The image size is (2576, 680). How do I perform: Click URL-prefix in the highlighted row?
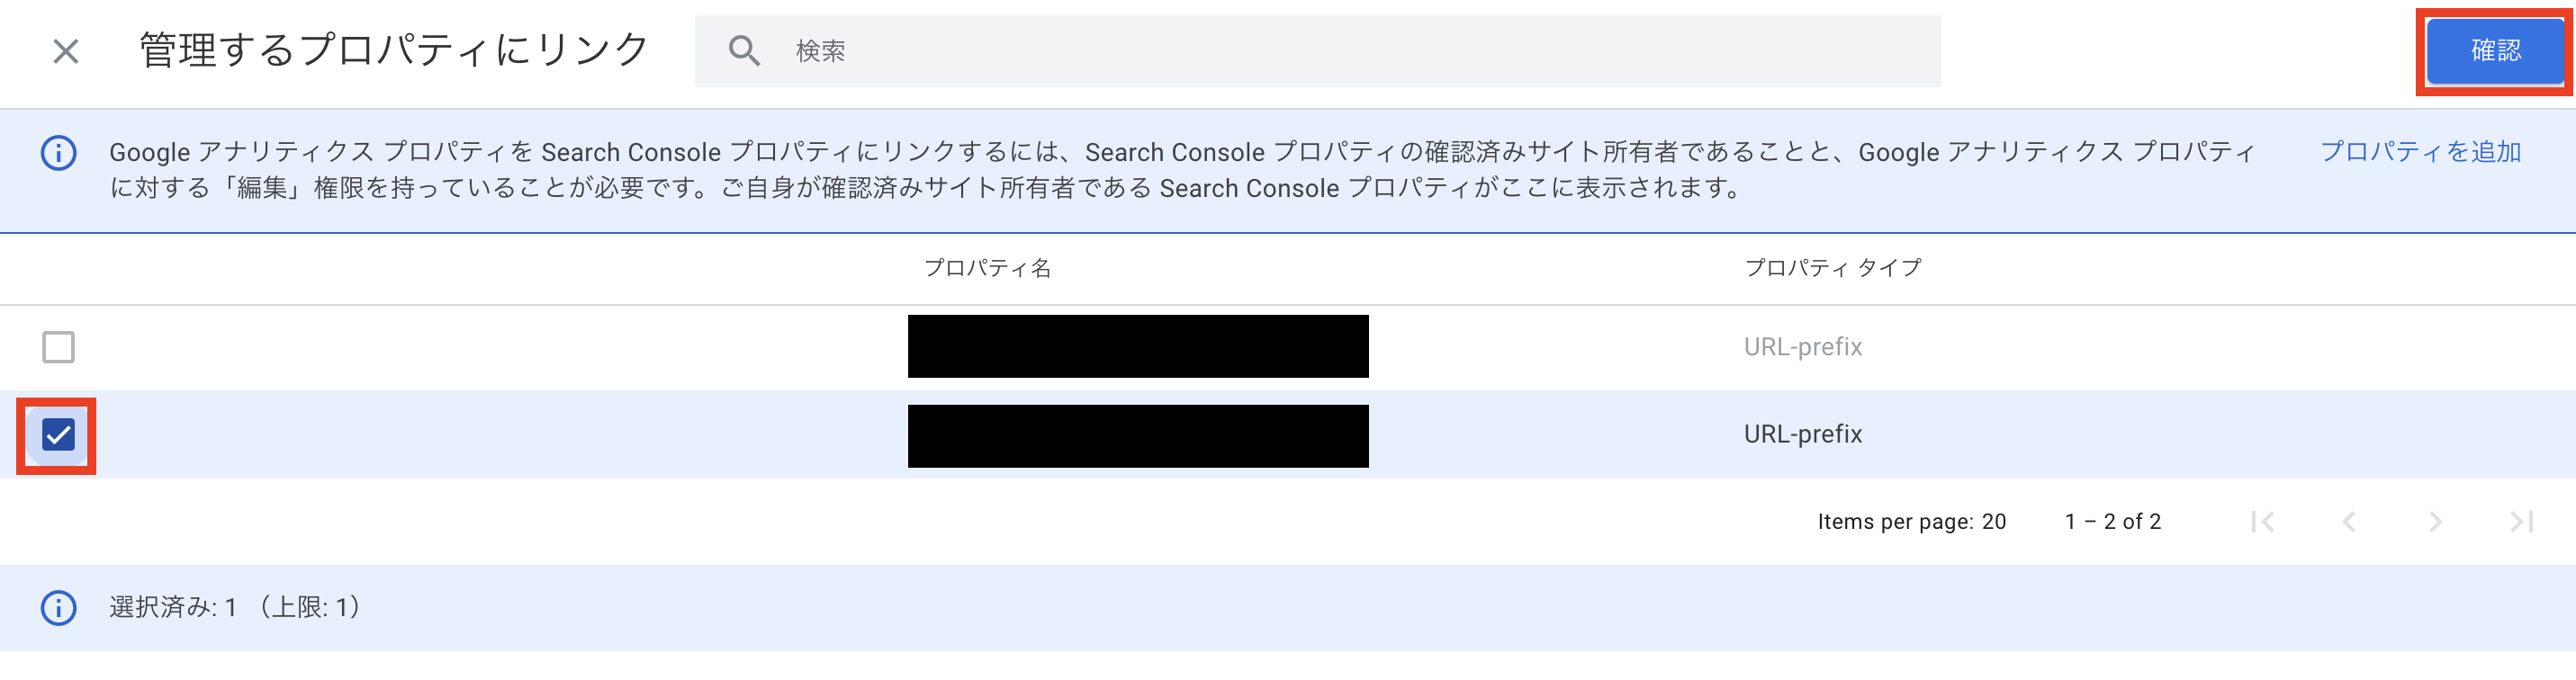pos(1803,435)
